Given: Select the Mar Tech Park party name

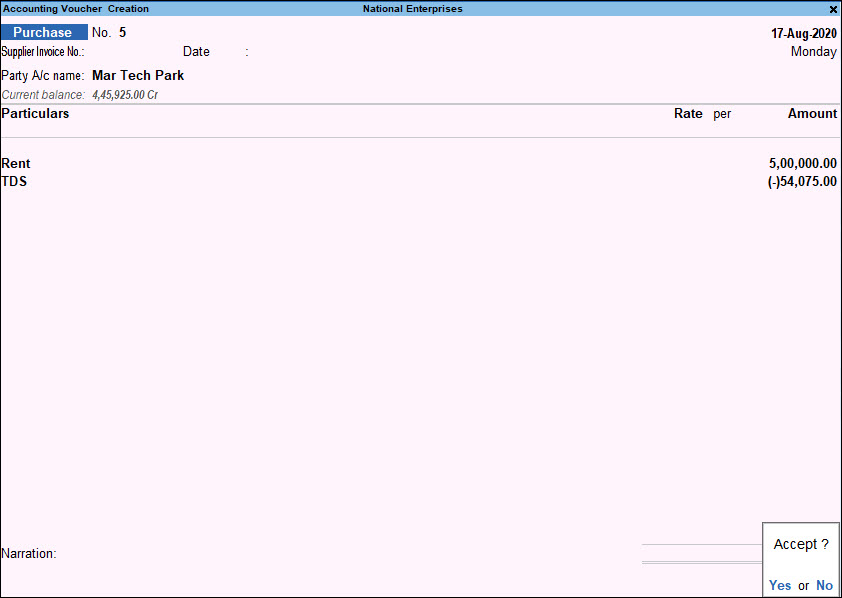Looking at the screenshot, I should tap(138, 76).
